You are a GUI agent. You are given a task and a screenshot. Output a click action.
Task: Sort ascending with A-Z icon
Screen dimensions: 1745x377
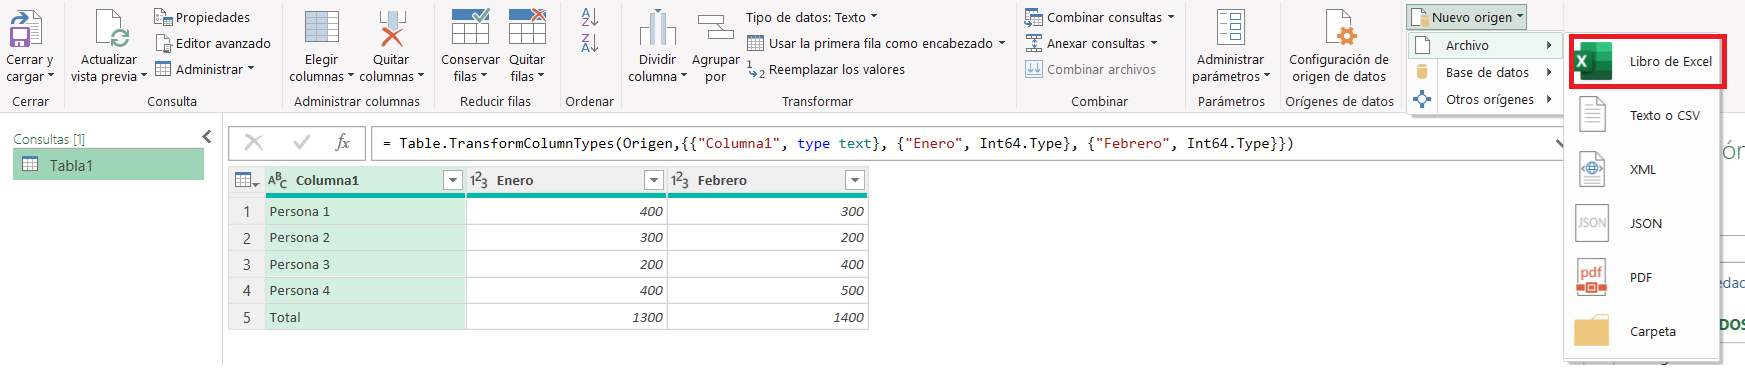coord(590,17)
